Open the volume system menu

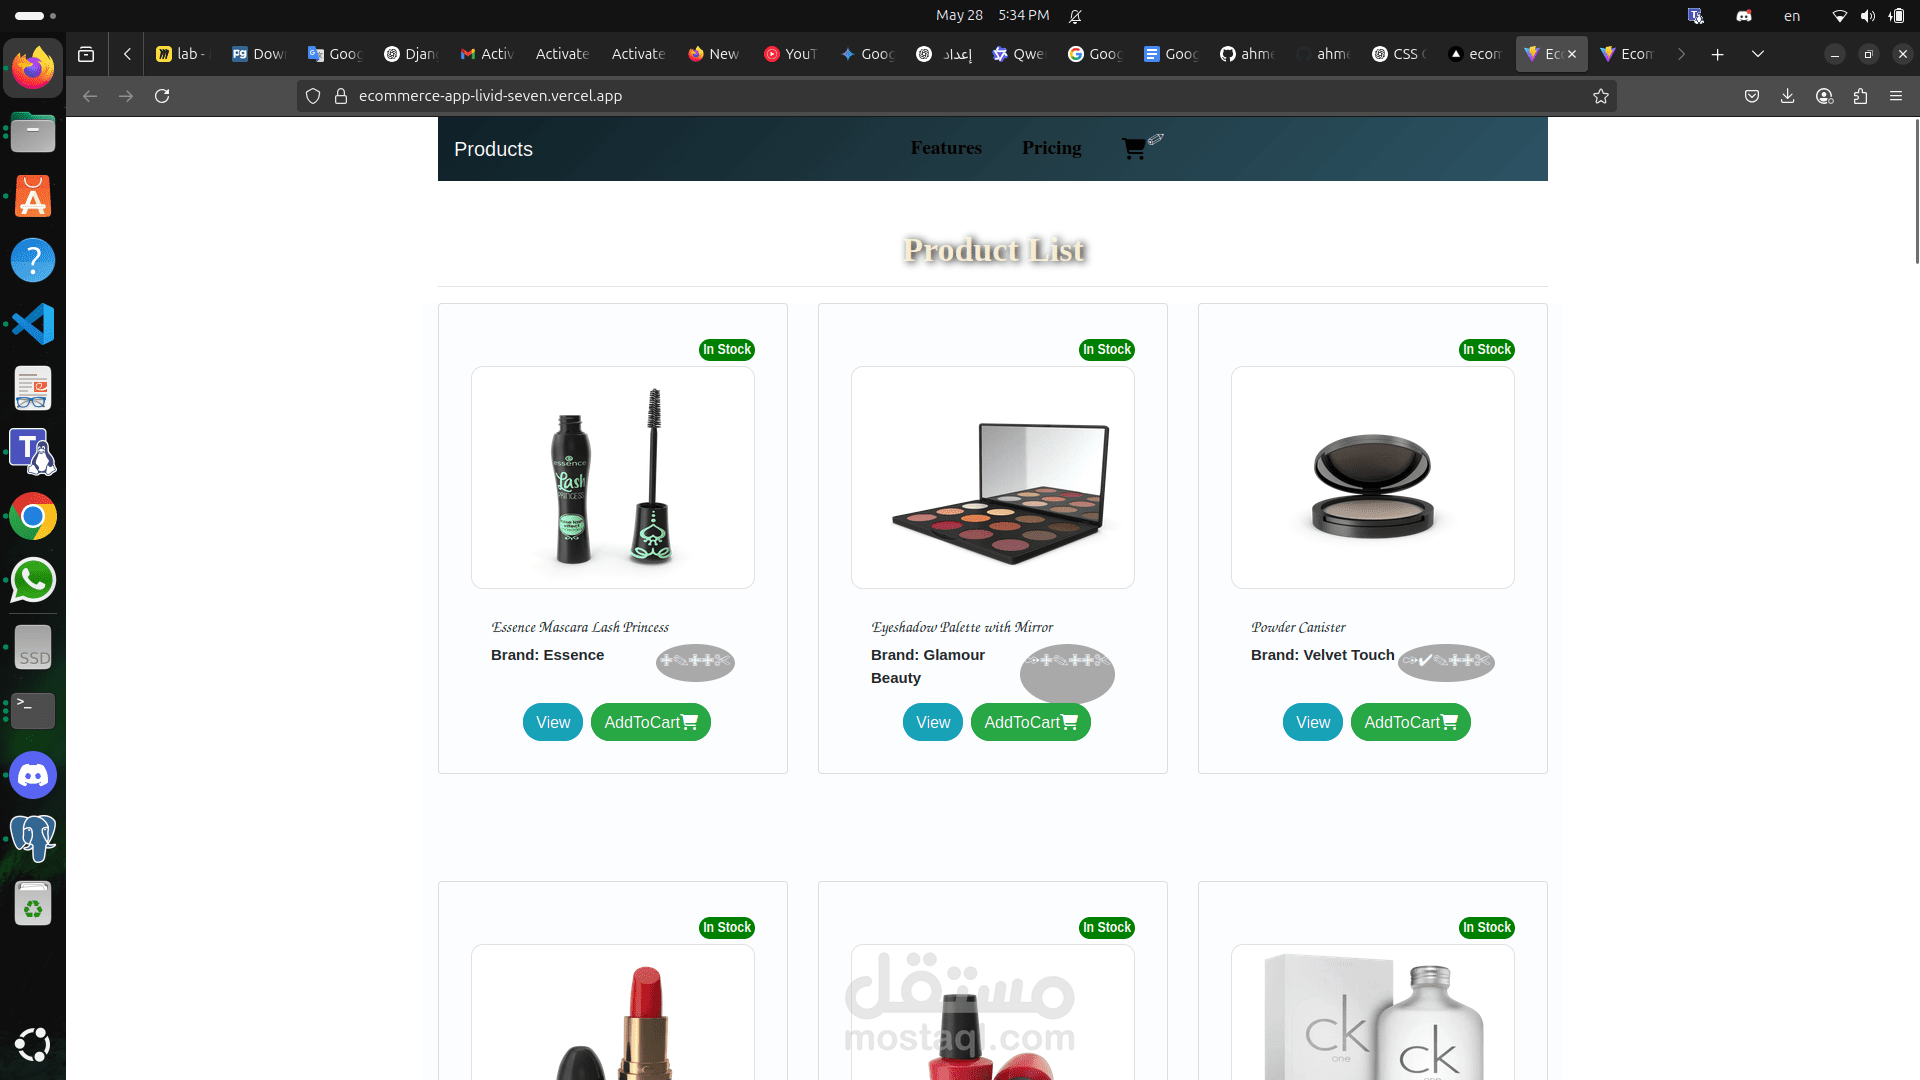tap(1867, 15)
